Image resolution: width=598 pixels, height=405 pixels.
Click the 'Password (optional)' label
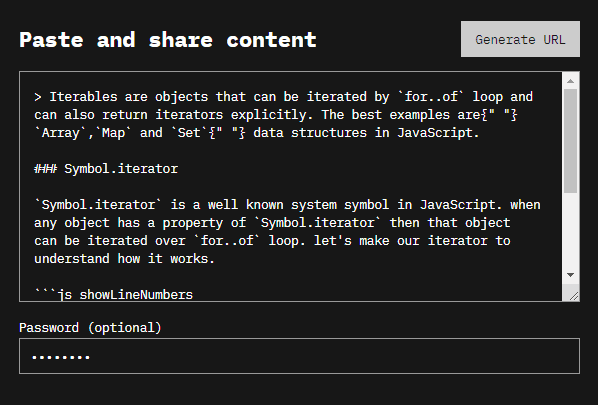point(90,328)
